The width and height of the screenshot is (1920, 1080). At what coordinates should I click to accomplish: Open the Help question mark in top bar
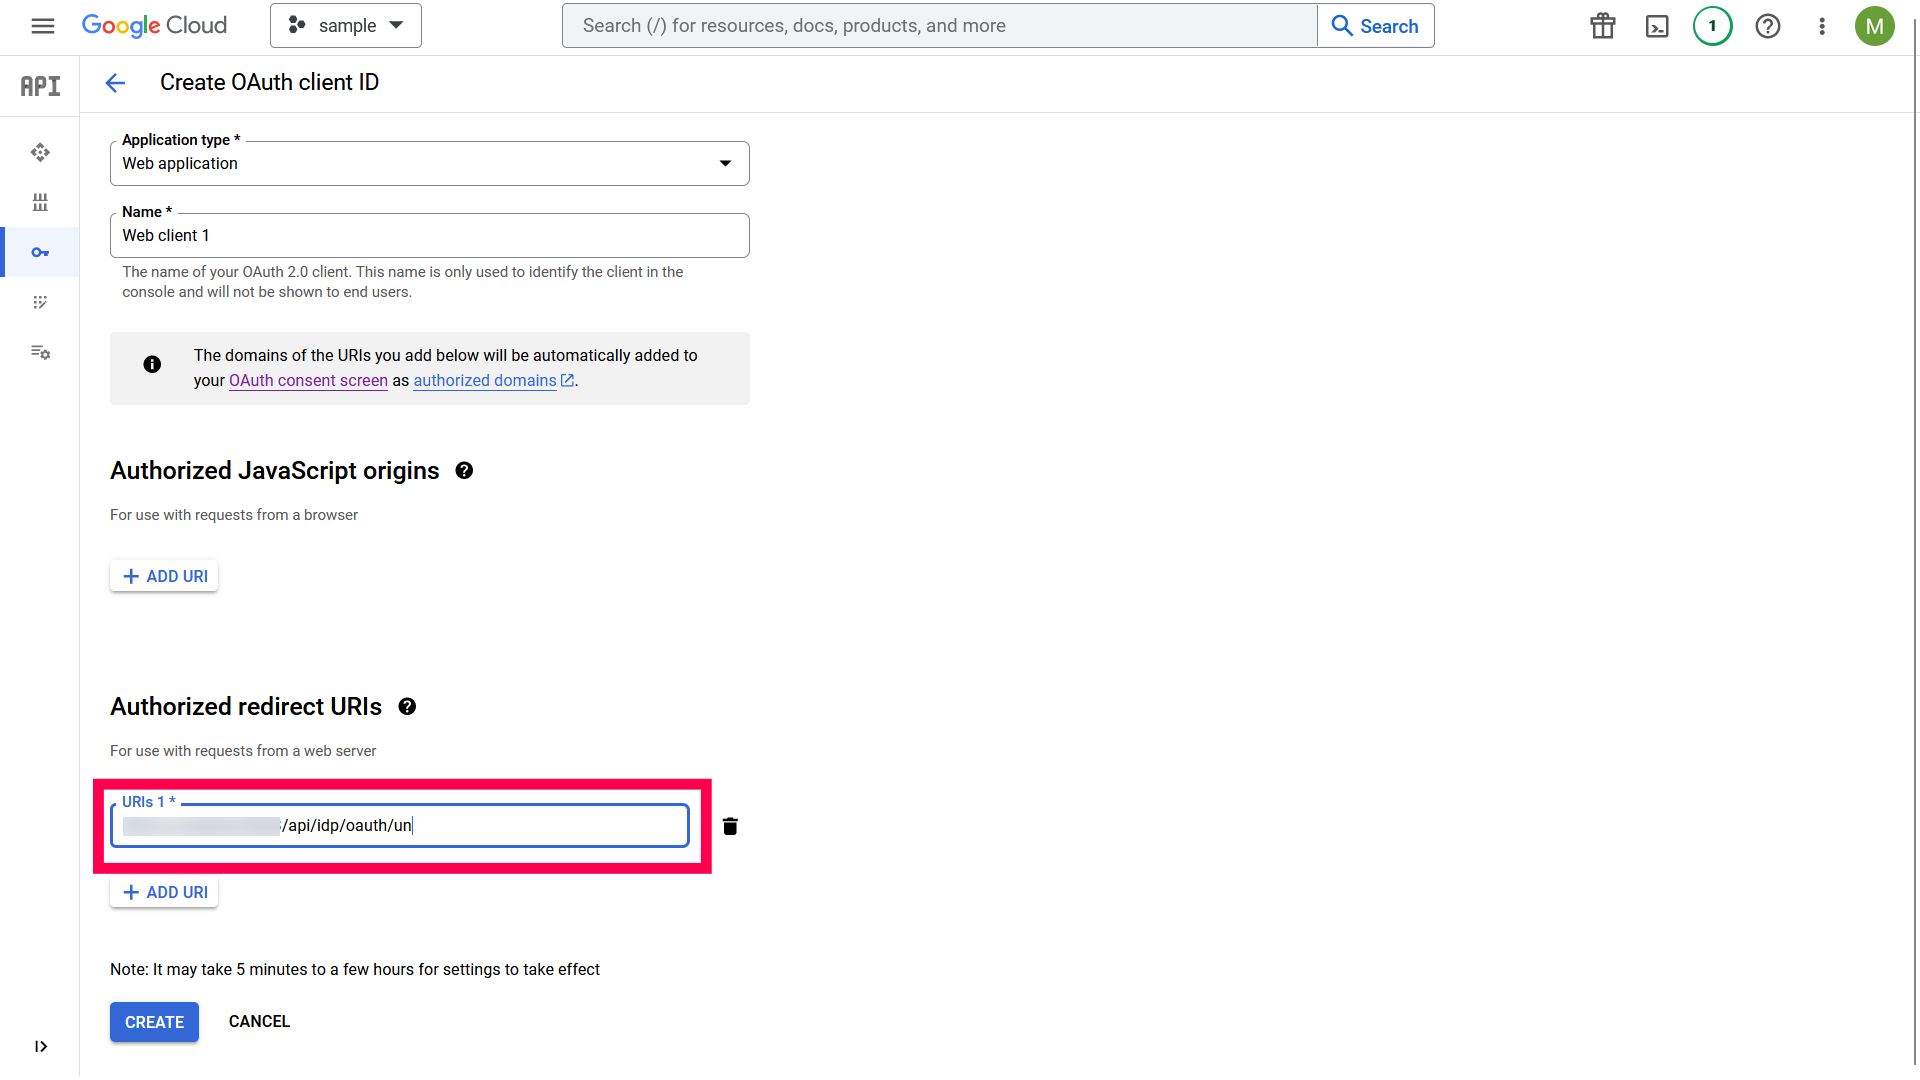1767,26
